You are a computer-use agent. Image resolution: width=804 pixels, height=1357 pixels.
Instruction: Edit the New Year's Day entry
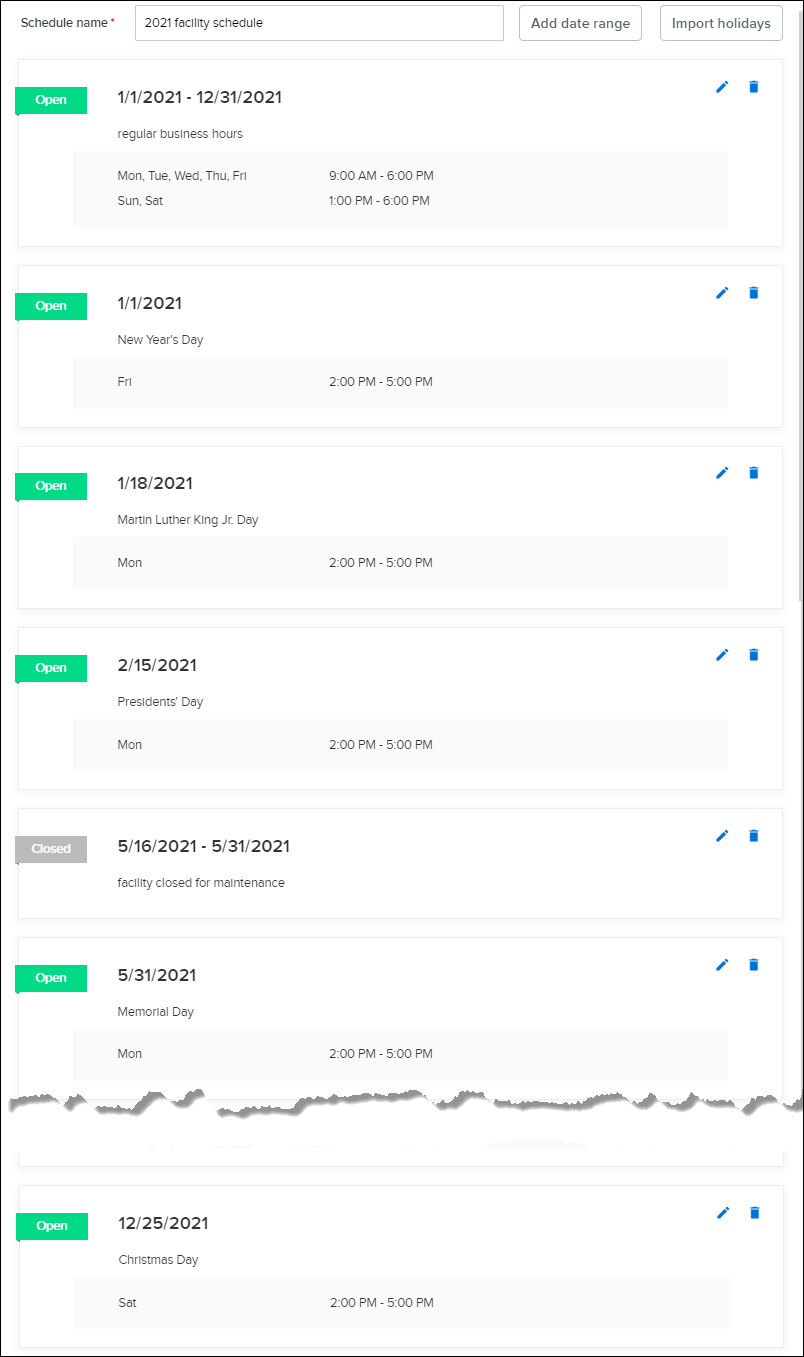click(723, 293)
